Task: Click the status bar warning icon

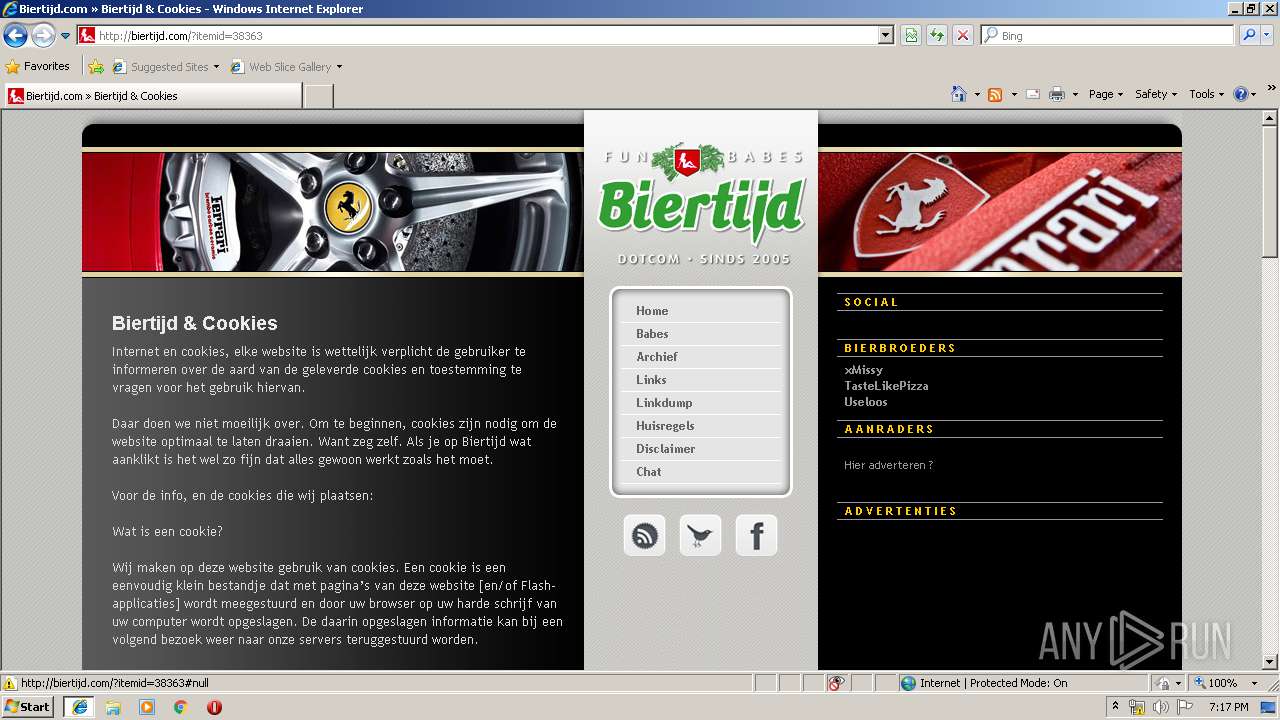Action: (10, 683)
